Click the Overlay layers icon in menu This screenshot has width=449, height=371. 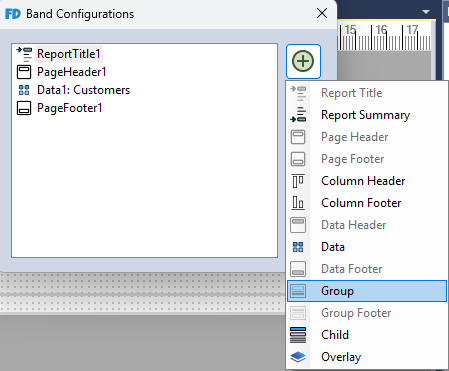pos(298,357)
